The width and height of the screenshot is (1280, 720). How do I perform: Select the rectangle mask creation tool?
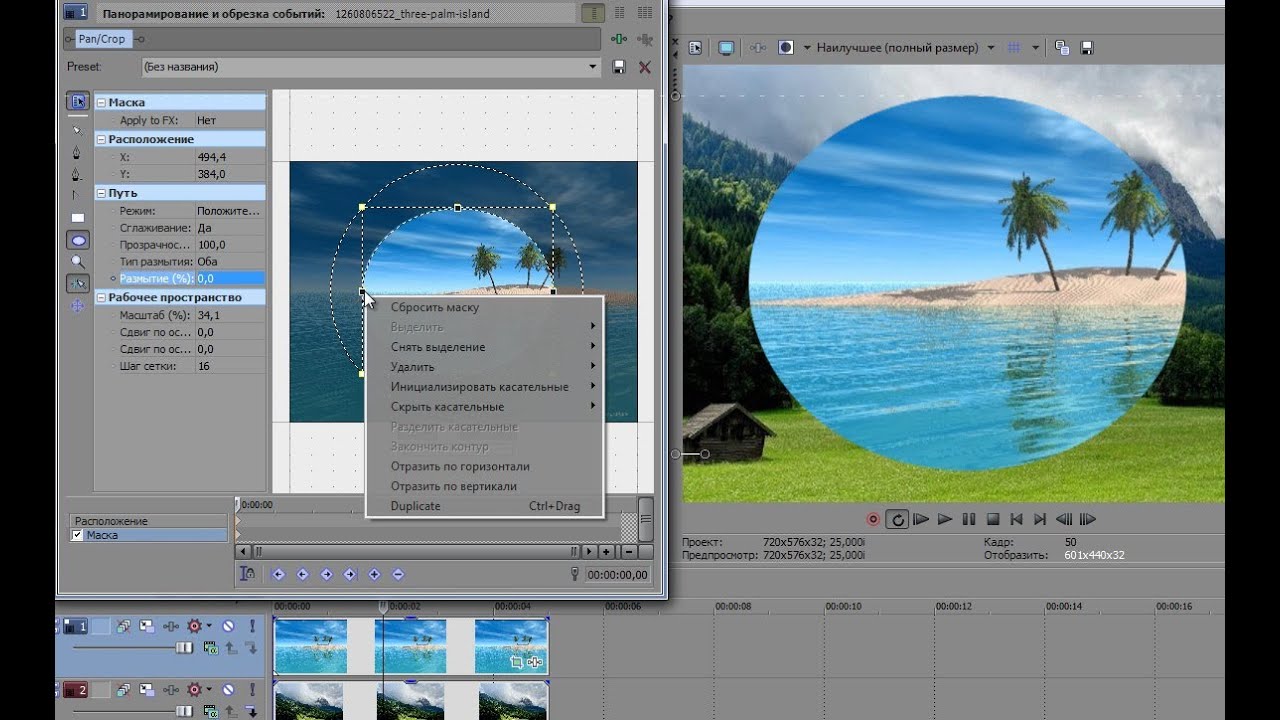click(77, 217)
